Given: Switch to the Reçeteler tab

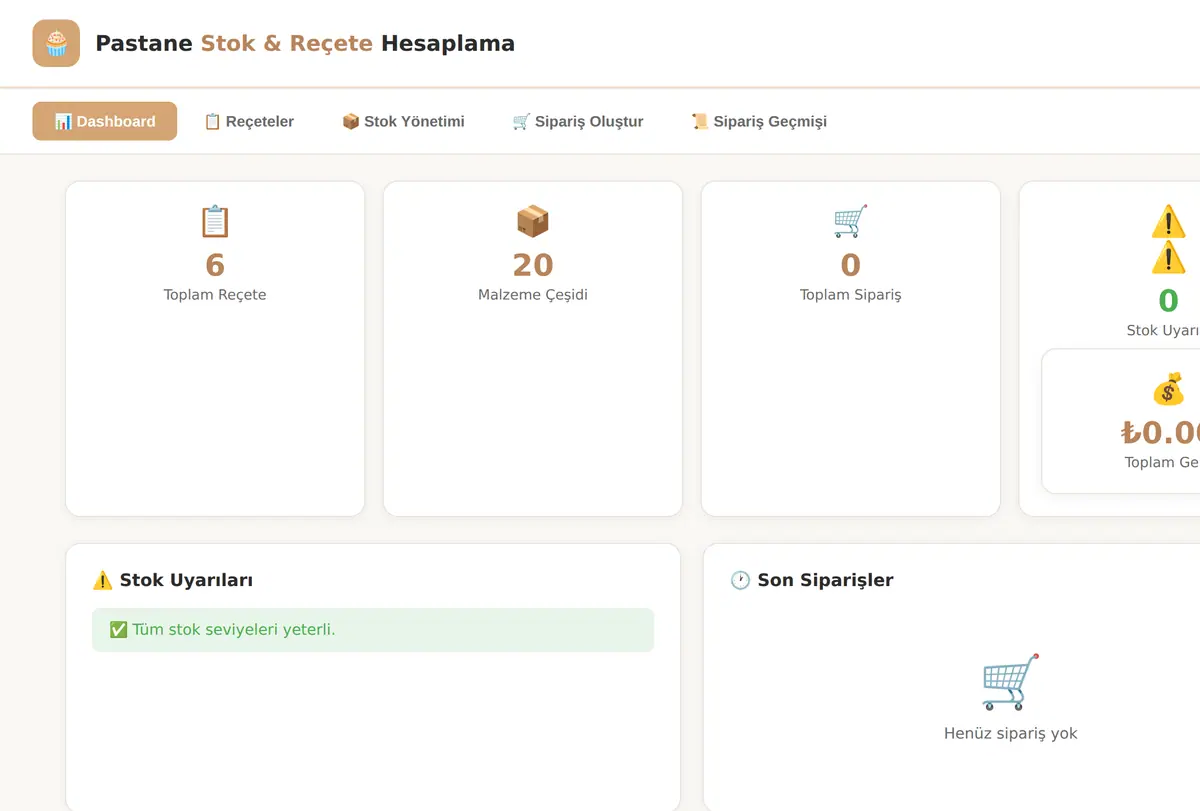Looking at the screenshot, I should [x=249, y=121].
